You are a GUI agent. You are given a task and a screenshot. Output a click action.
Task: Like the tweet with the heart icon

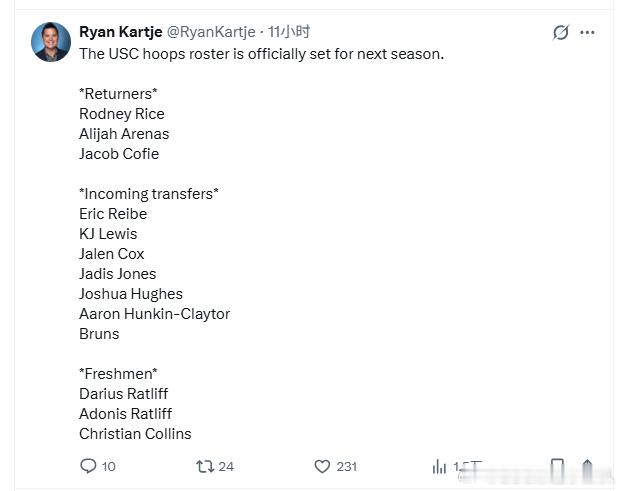pos(322,466)
